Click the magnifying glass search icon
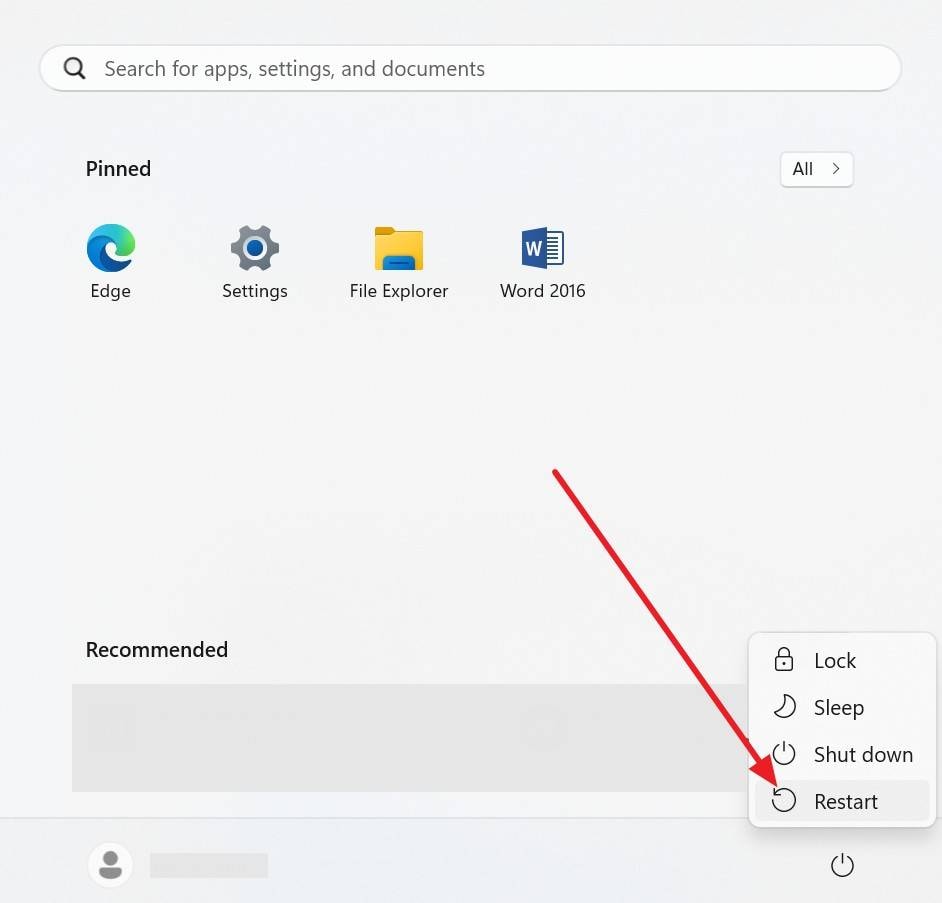942x903 pixels. point(74,68)
